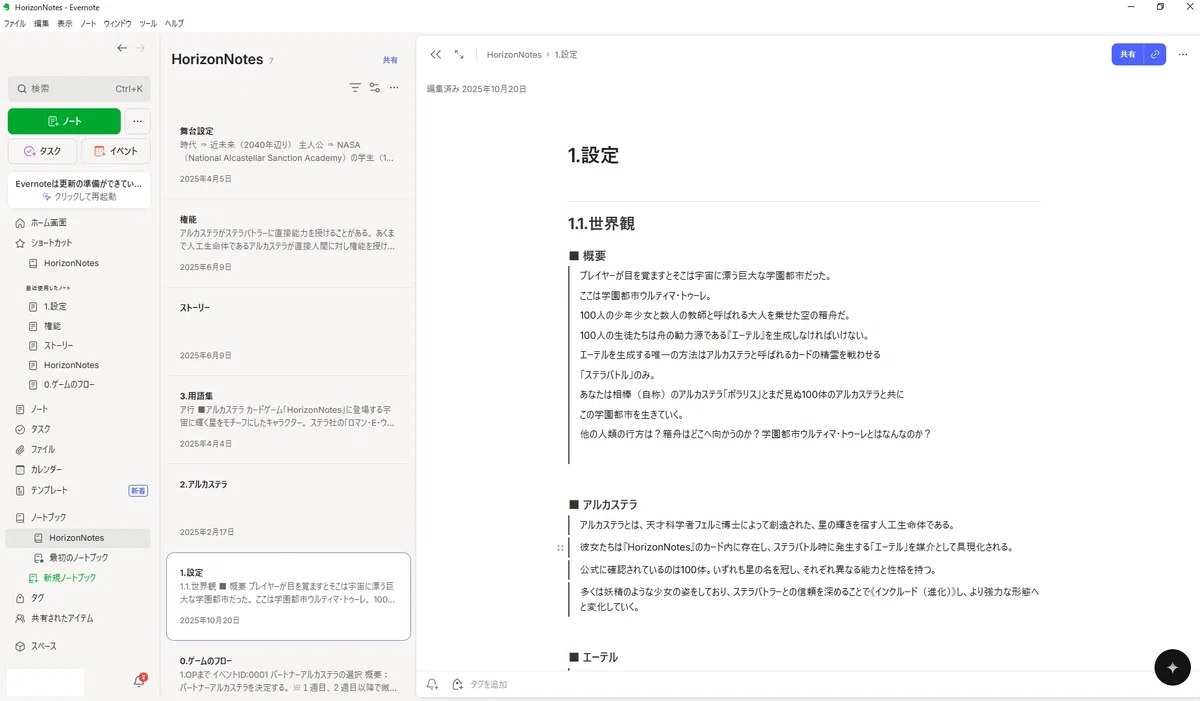Open the notifications bell with badge
Image resolution: width=1200 pixels, height=701 pixels.
pyautogui.click(x=139, y=681)
